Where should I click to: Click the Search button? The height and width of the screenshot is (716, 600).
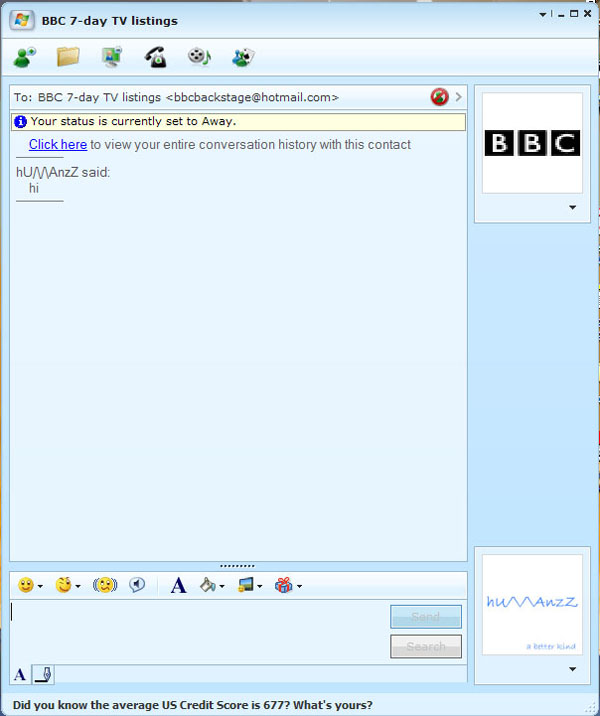[426, 647]
